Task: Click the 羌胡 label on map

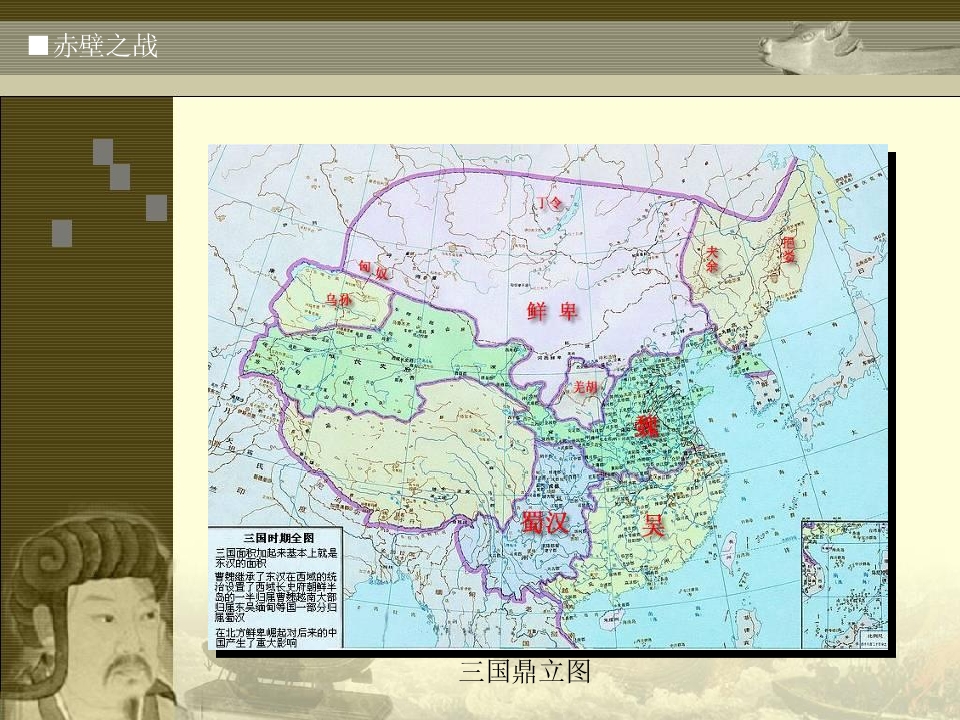Action: point(585,386)
